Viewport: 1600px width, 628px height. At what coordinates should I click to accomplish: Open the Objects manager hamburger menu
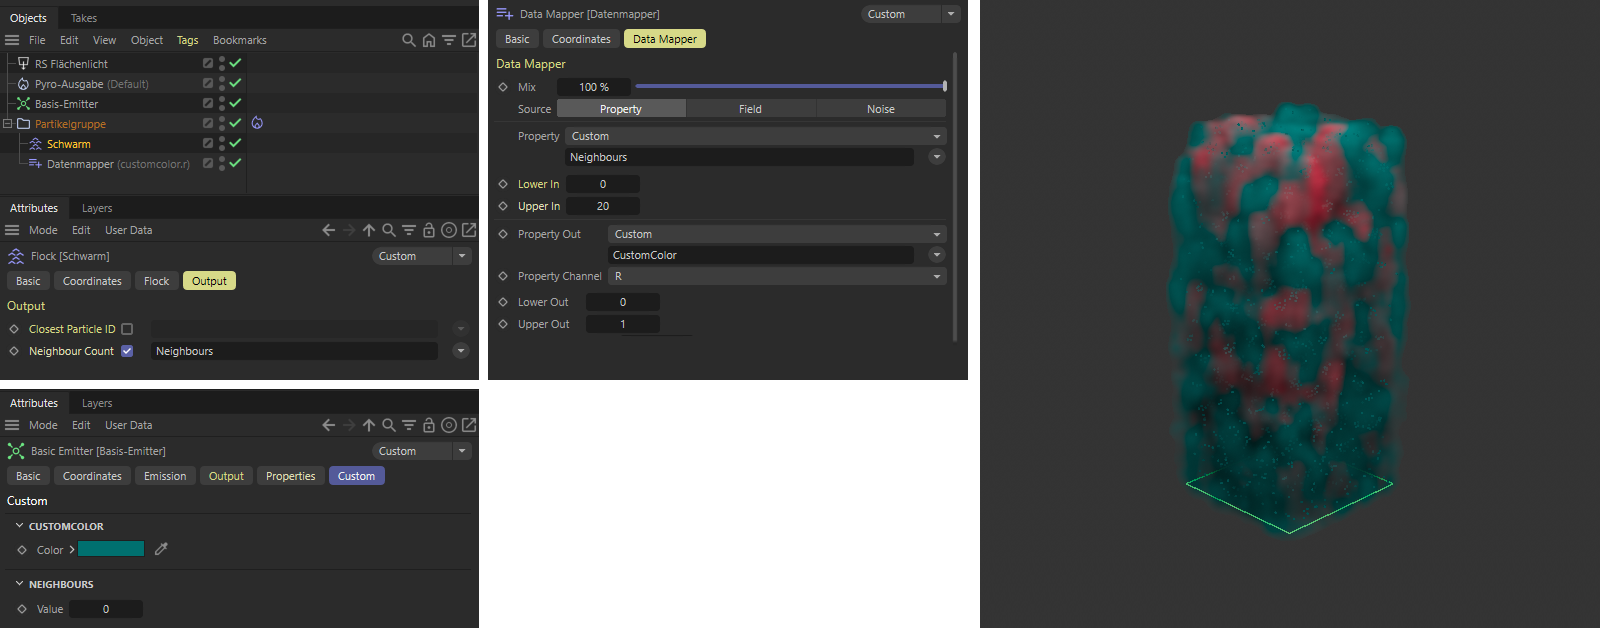point(12,40)
